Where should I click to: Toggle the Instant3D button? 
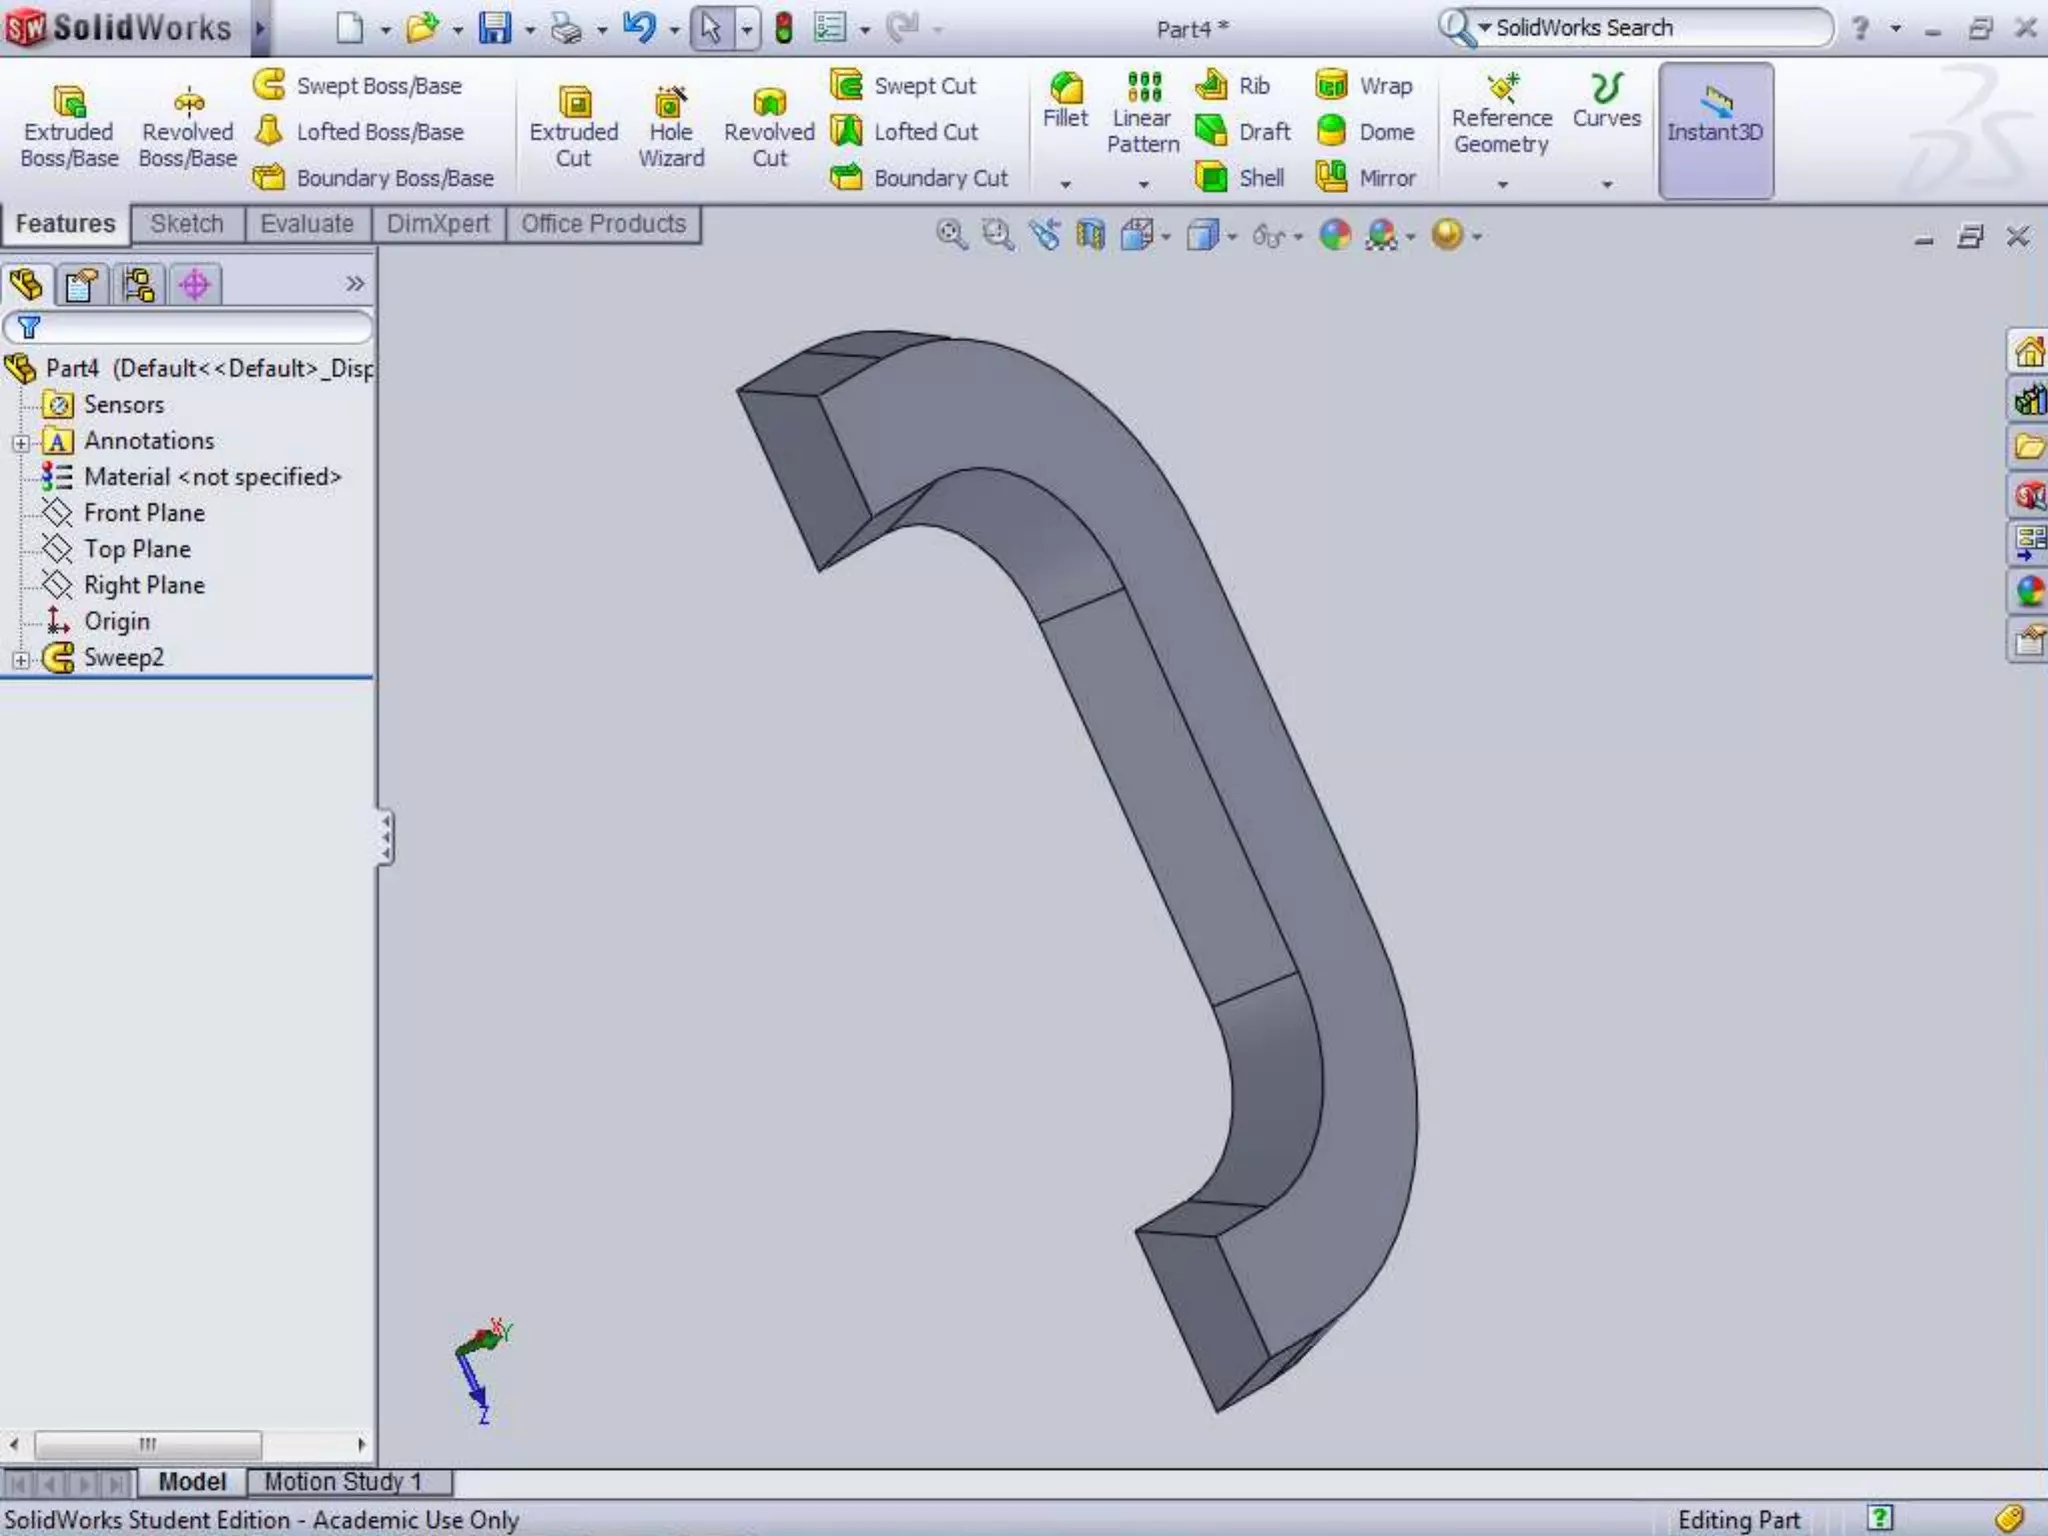click(x=1715, y=130)
